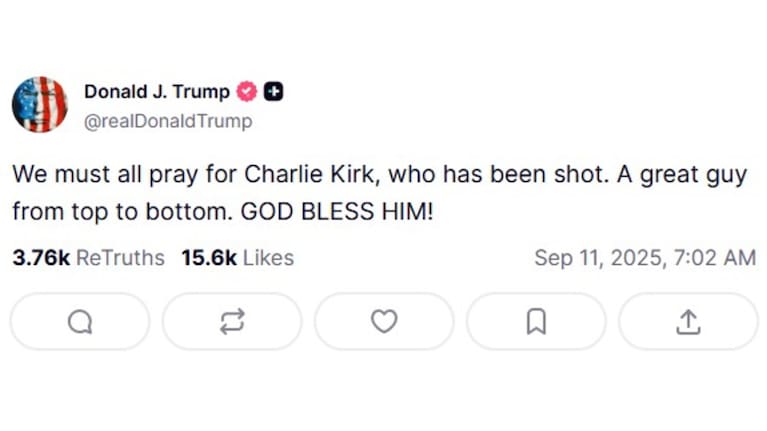Click the words "We must all pray"
The height and width of the screenshot is (431, 767).
pyautogui.click(x=83, y=174)
